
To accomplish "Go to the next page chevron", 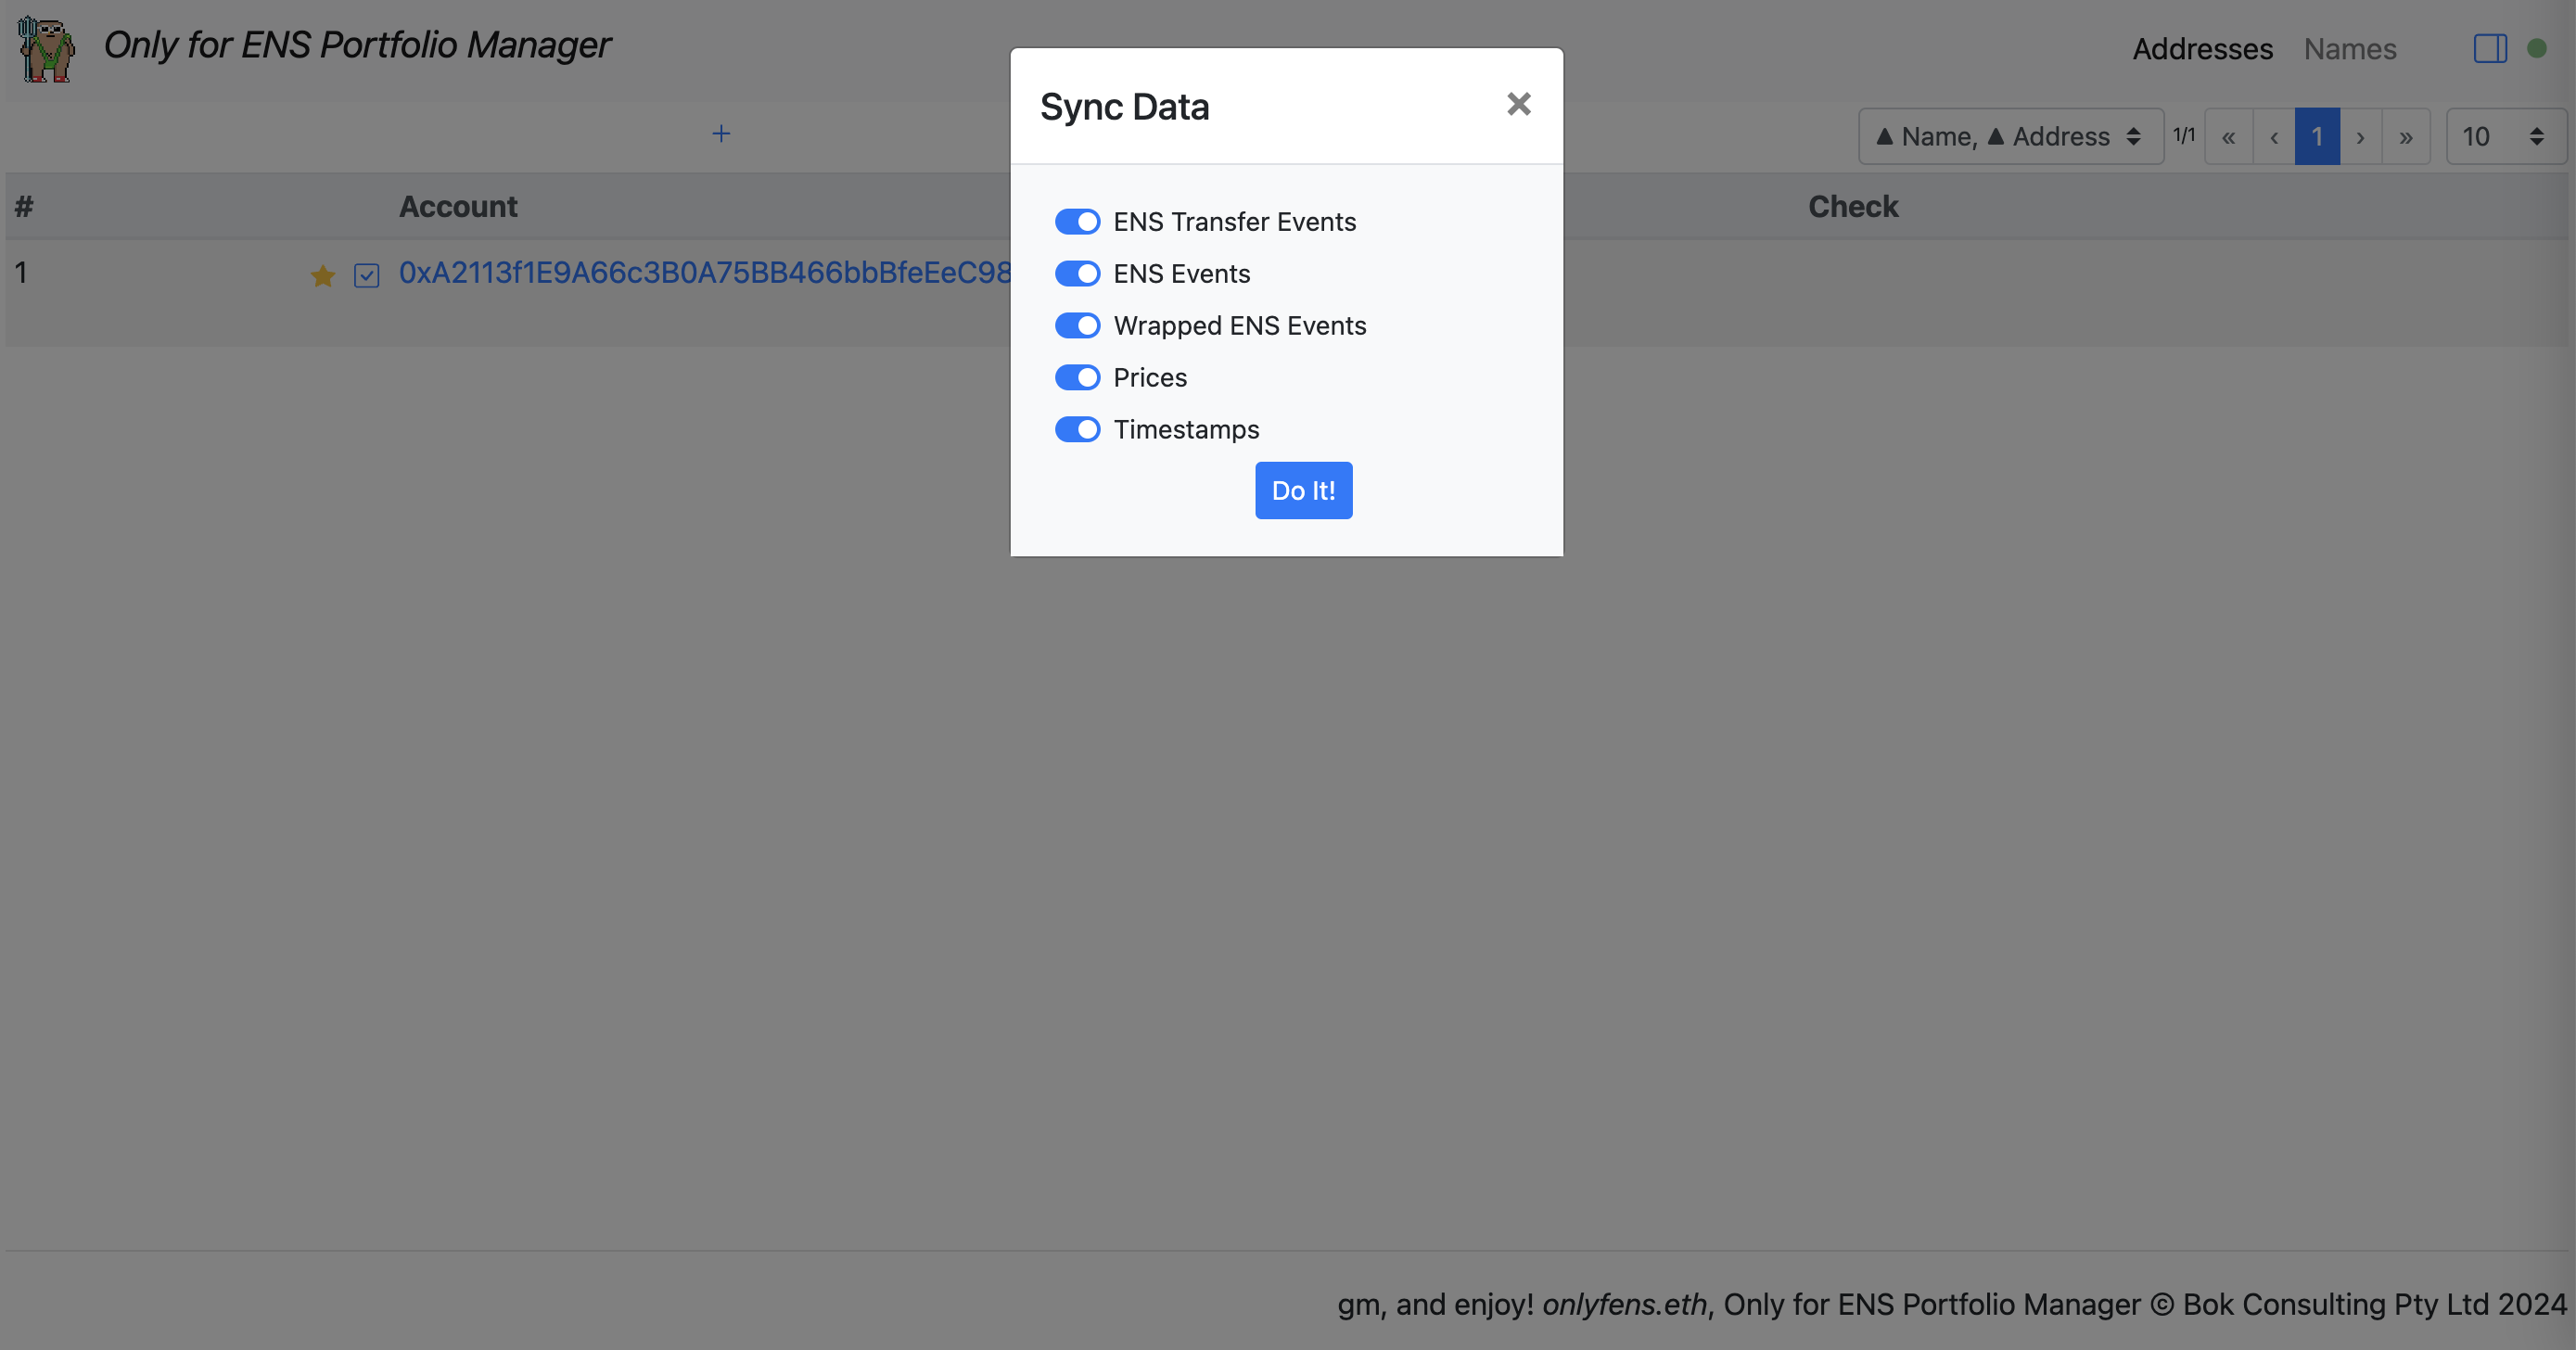I will [x=2361, y=137].
